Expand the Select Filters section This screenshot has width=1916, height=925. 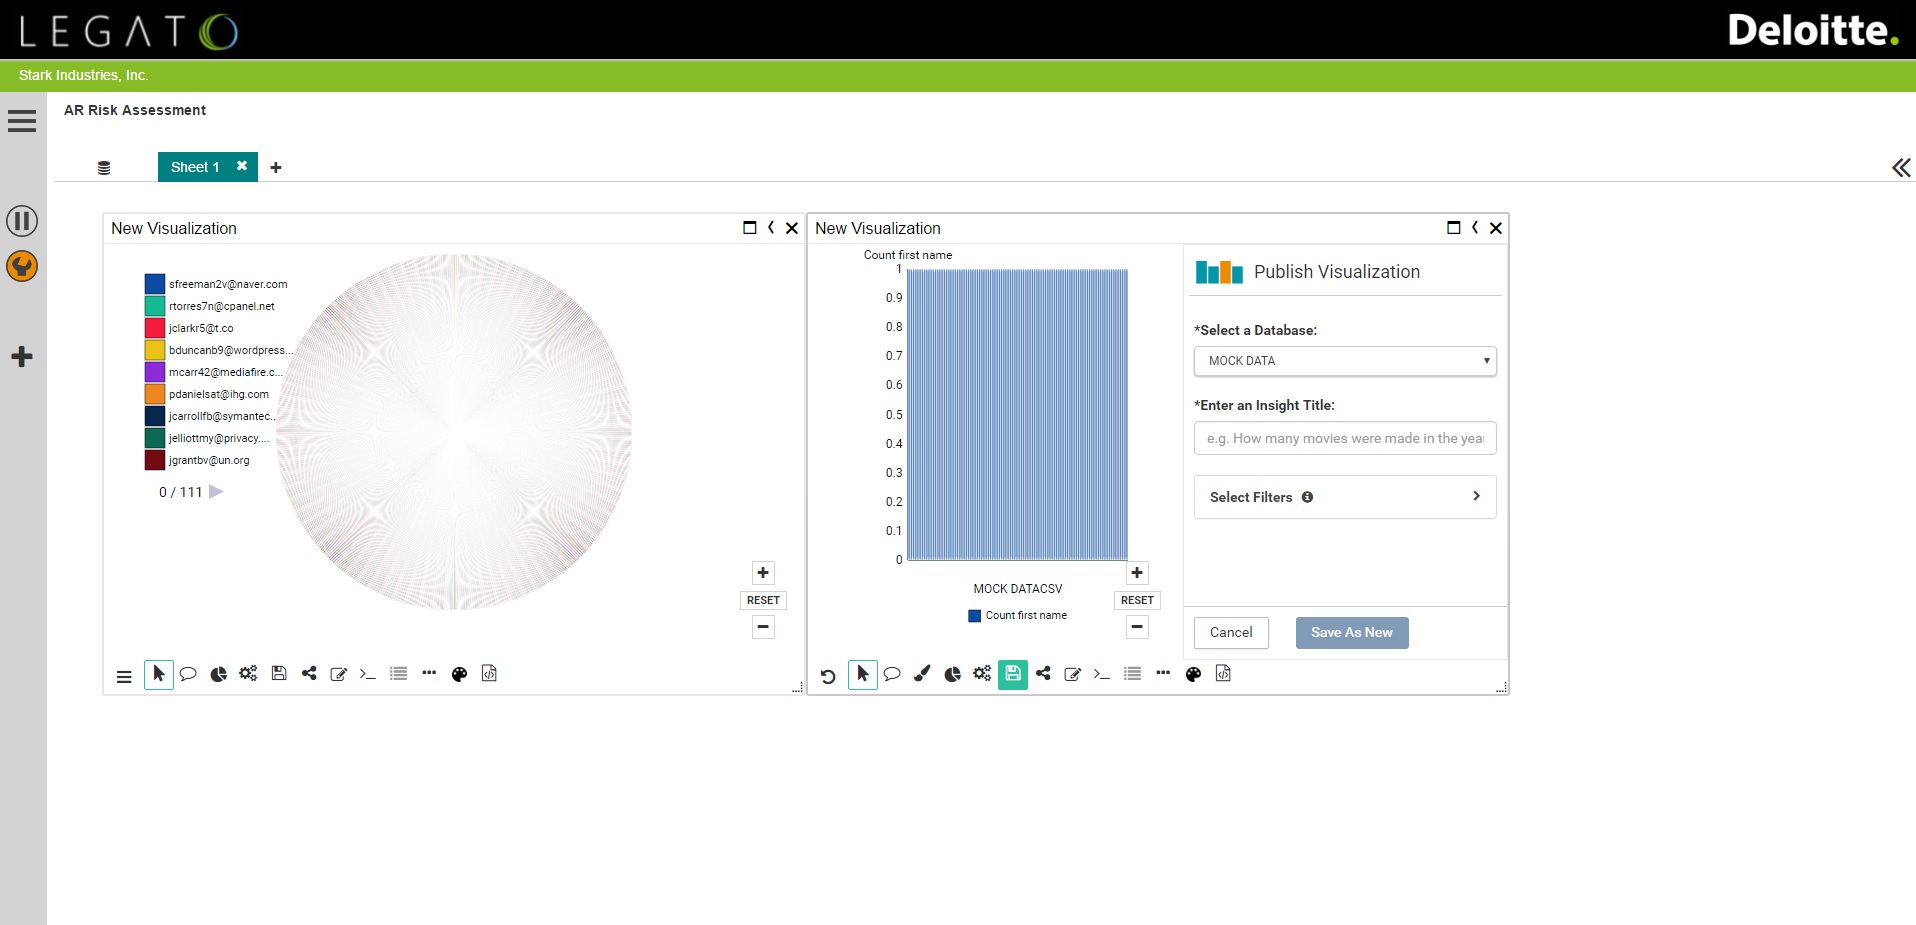point(1345,497)
